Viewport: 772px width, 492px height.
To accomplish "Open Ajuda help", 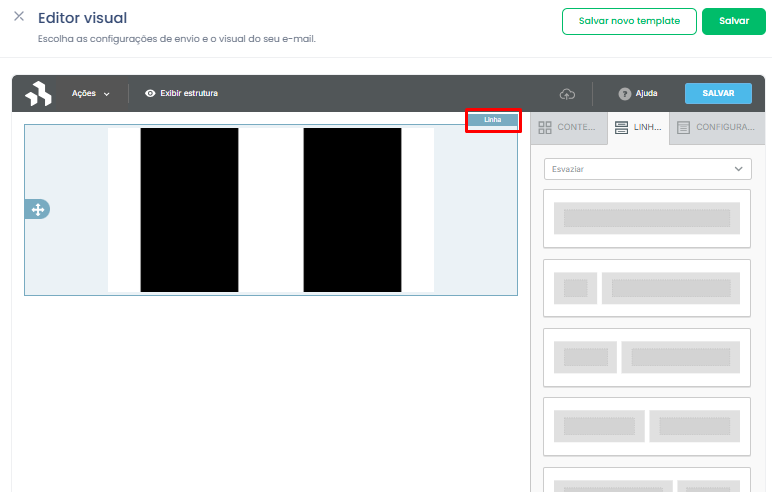I will [638, 94].
